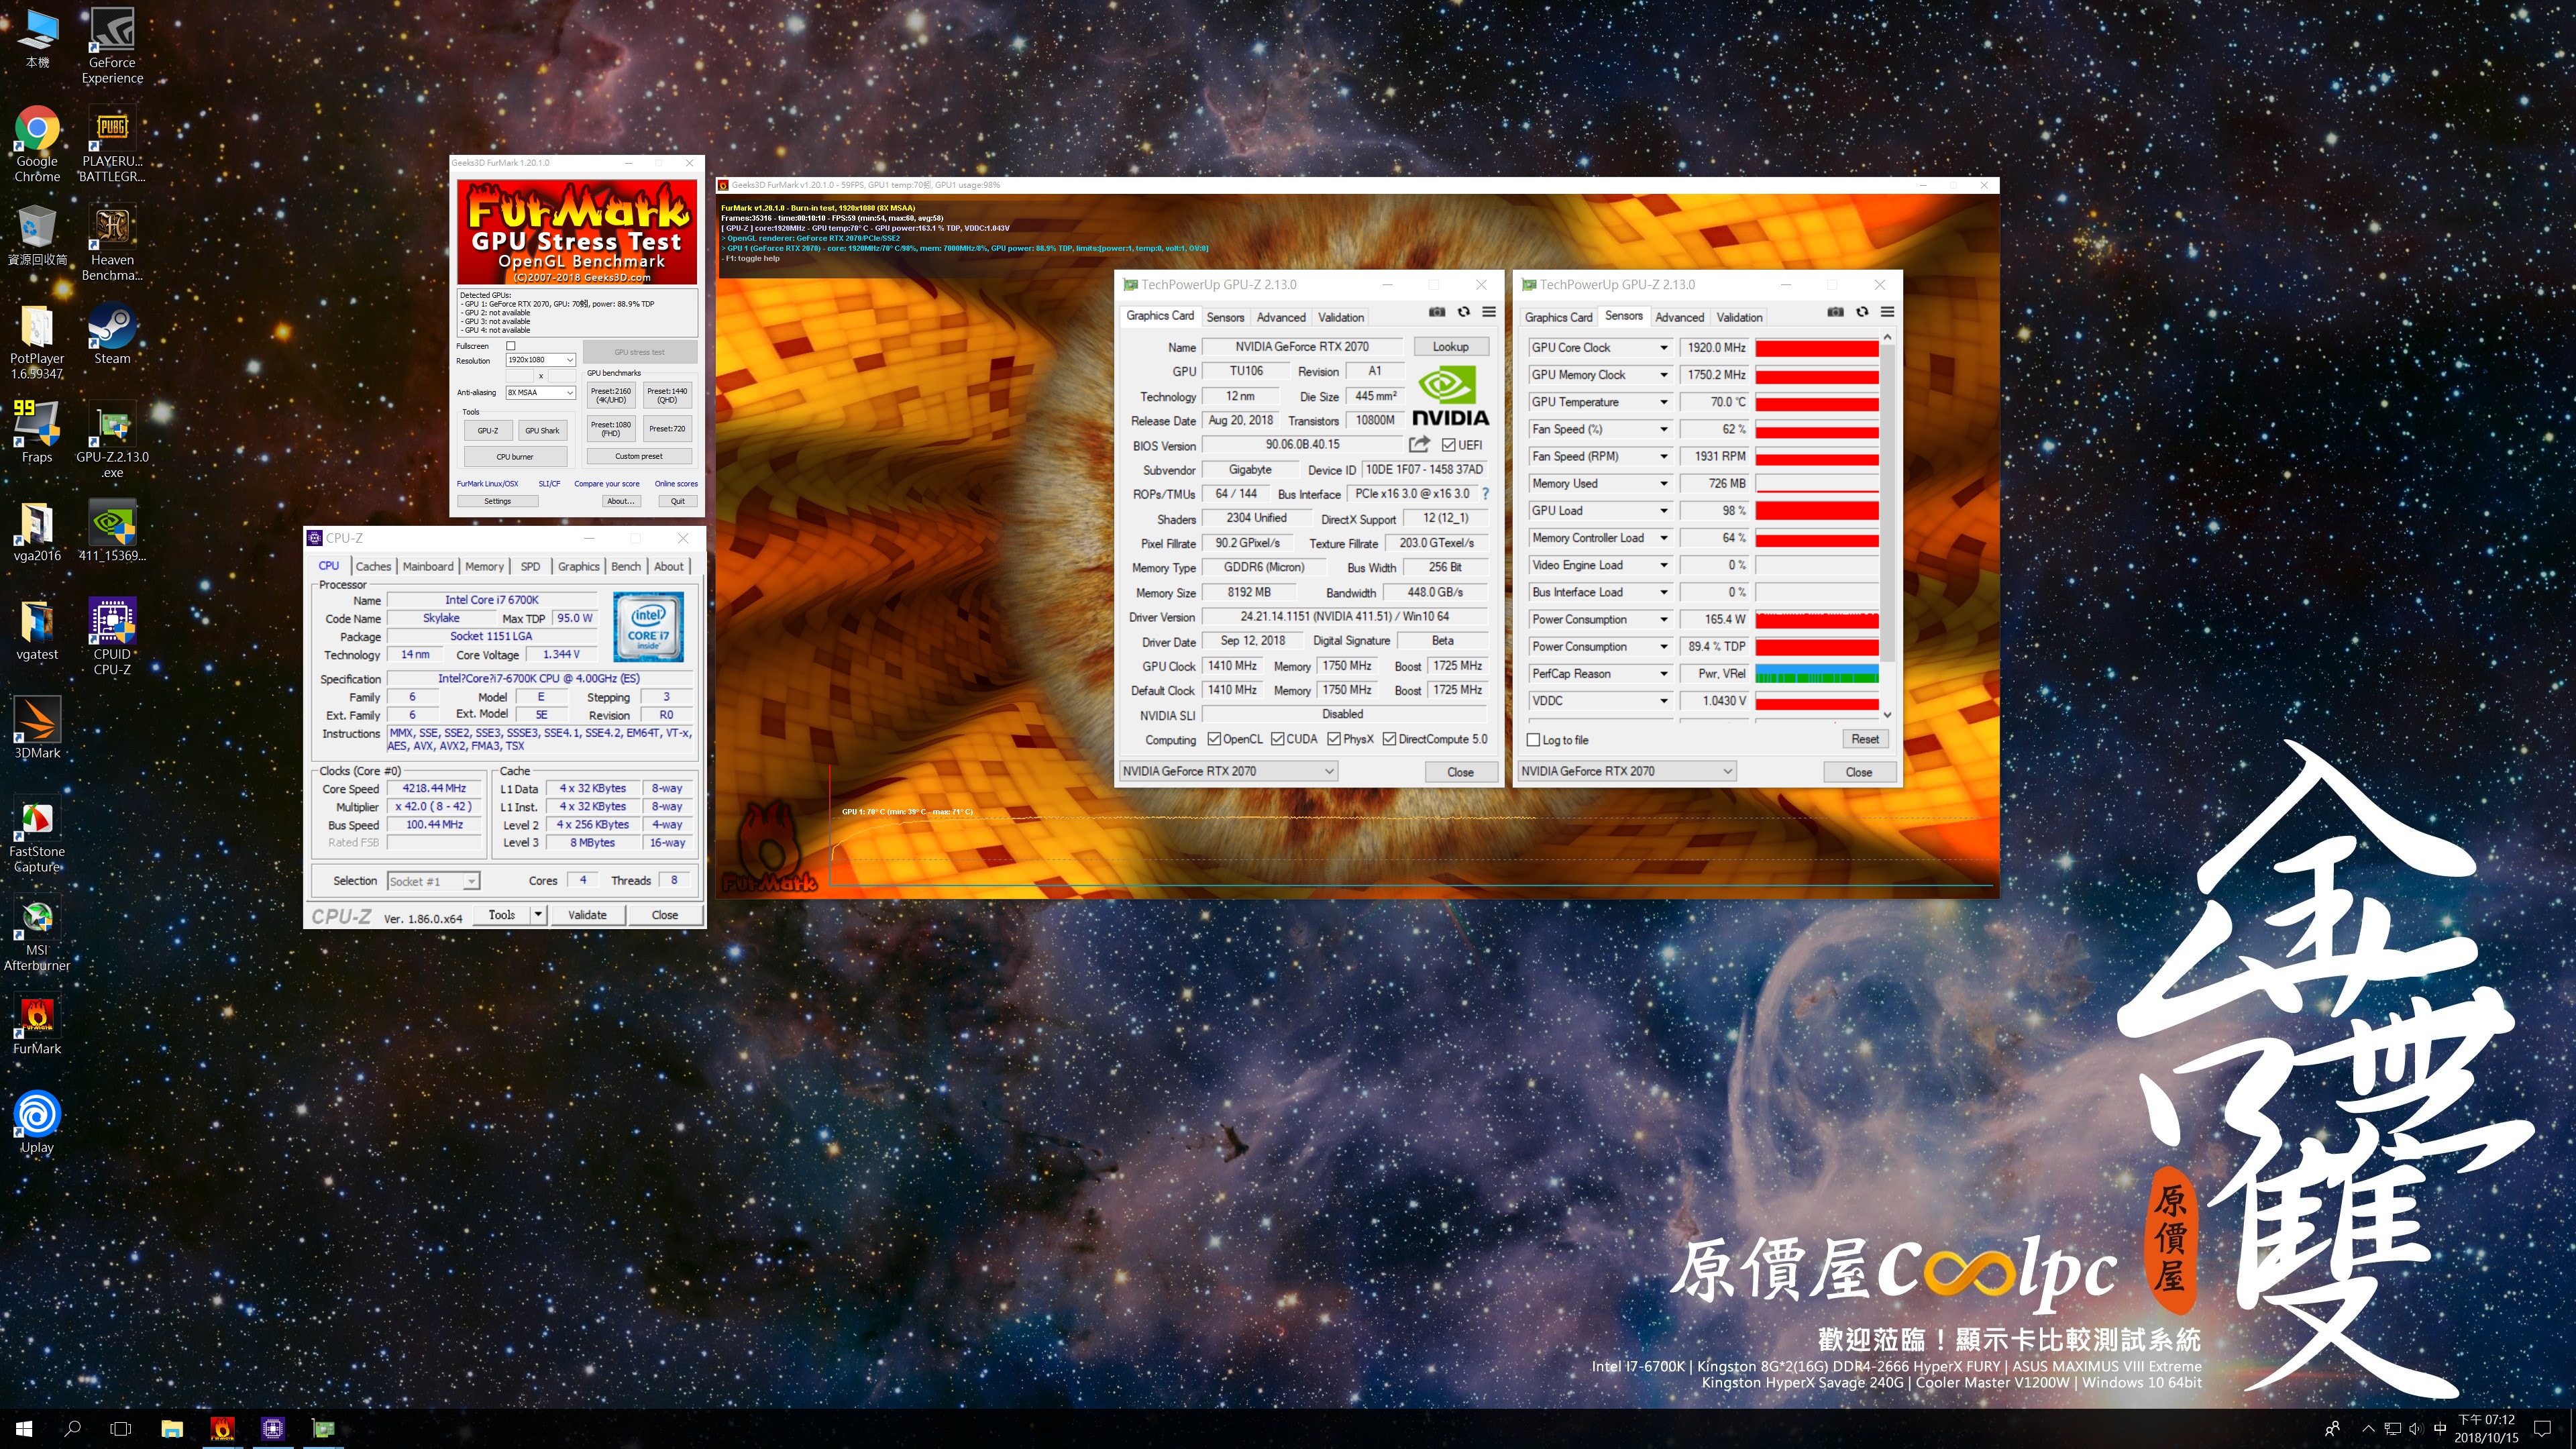This screenshot has width=2576, height=1449.
Task: Switch to Advanced tab in GPU-Z Graphics Card window
Action: (x=1281, y=317)
